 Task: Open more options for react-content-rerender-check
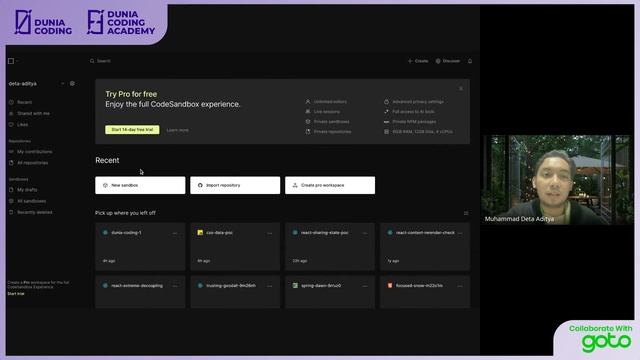[460, 233]
